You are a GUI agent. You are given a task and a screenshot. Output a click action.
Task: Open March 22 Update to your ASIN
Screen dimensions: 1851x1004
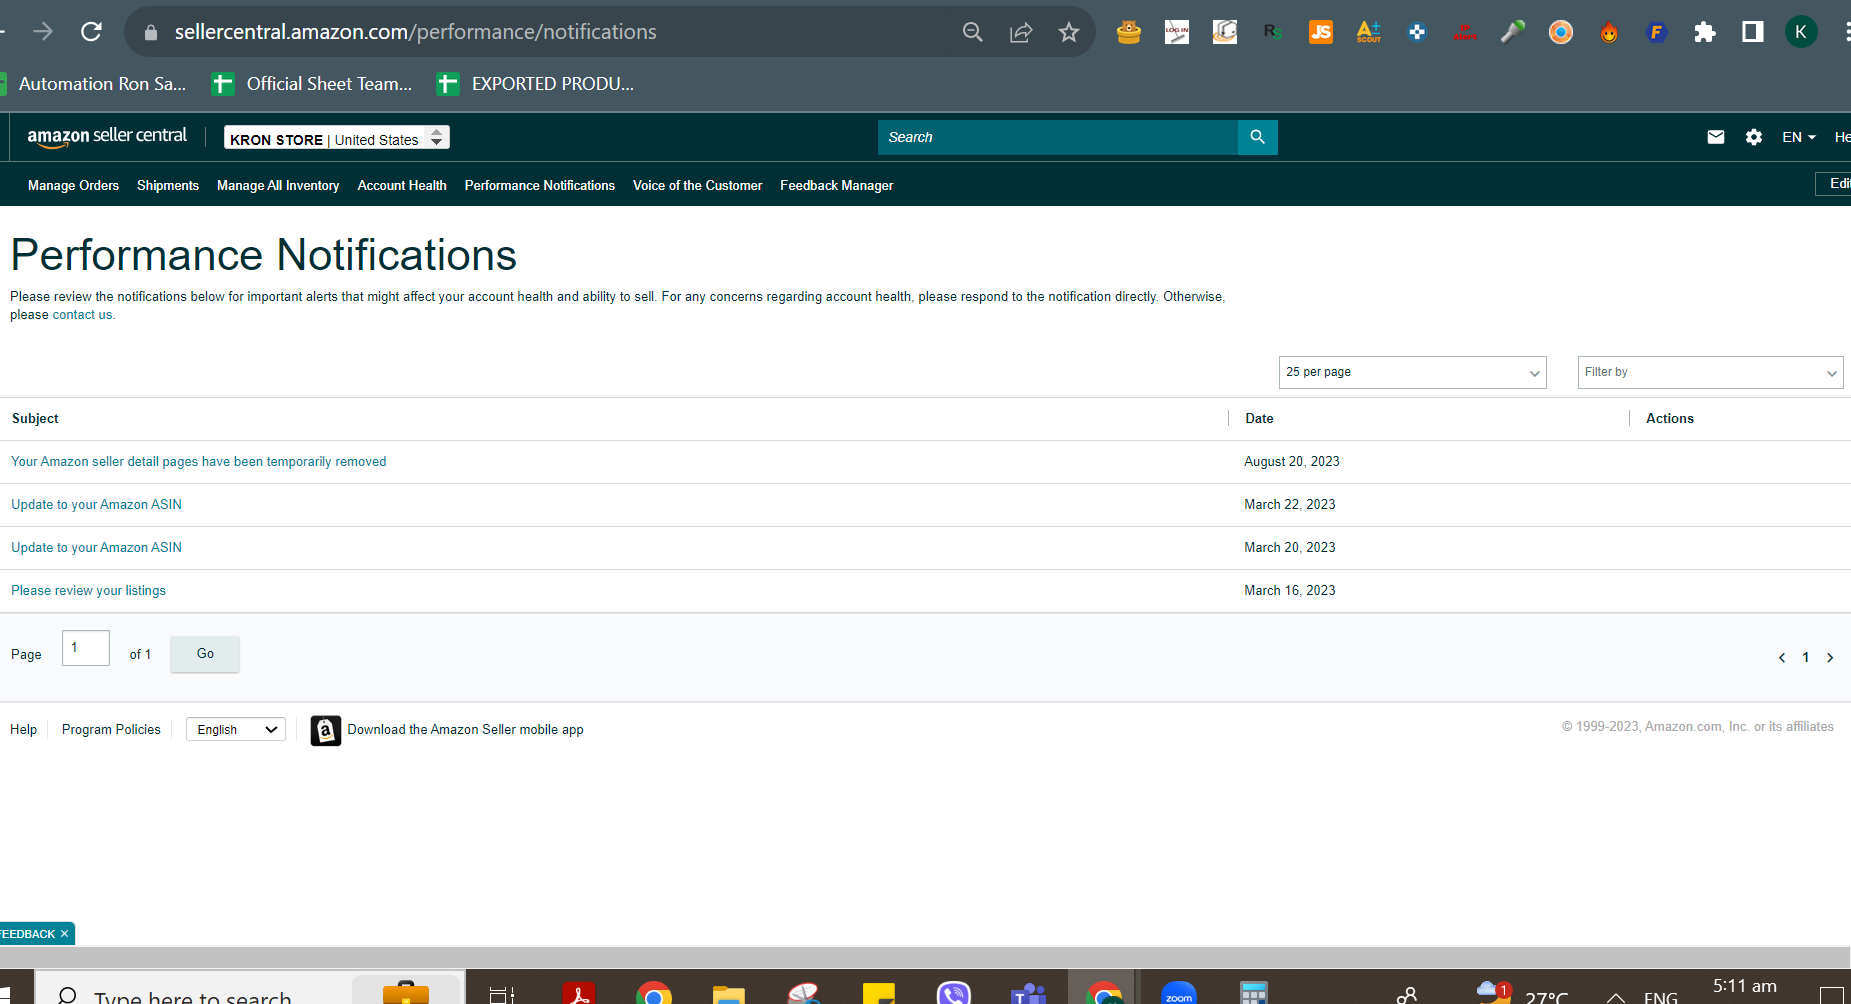[97, 505]
